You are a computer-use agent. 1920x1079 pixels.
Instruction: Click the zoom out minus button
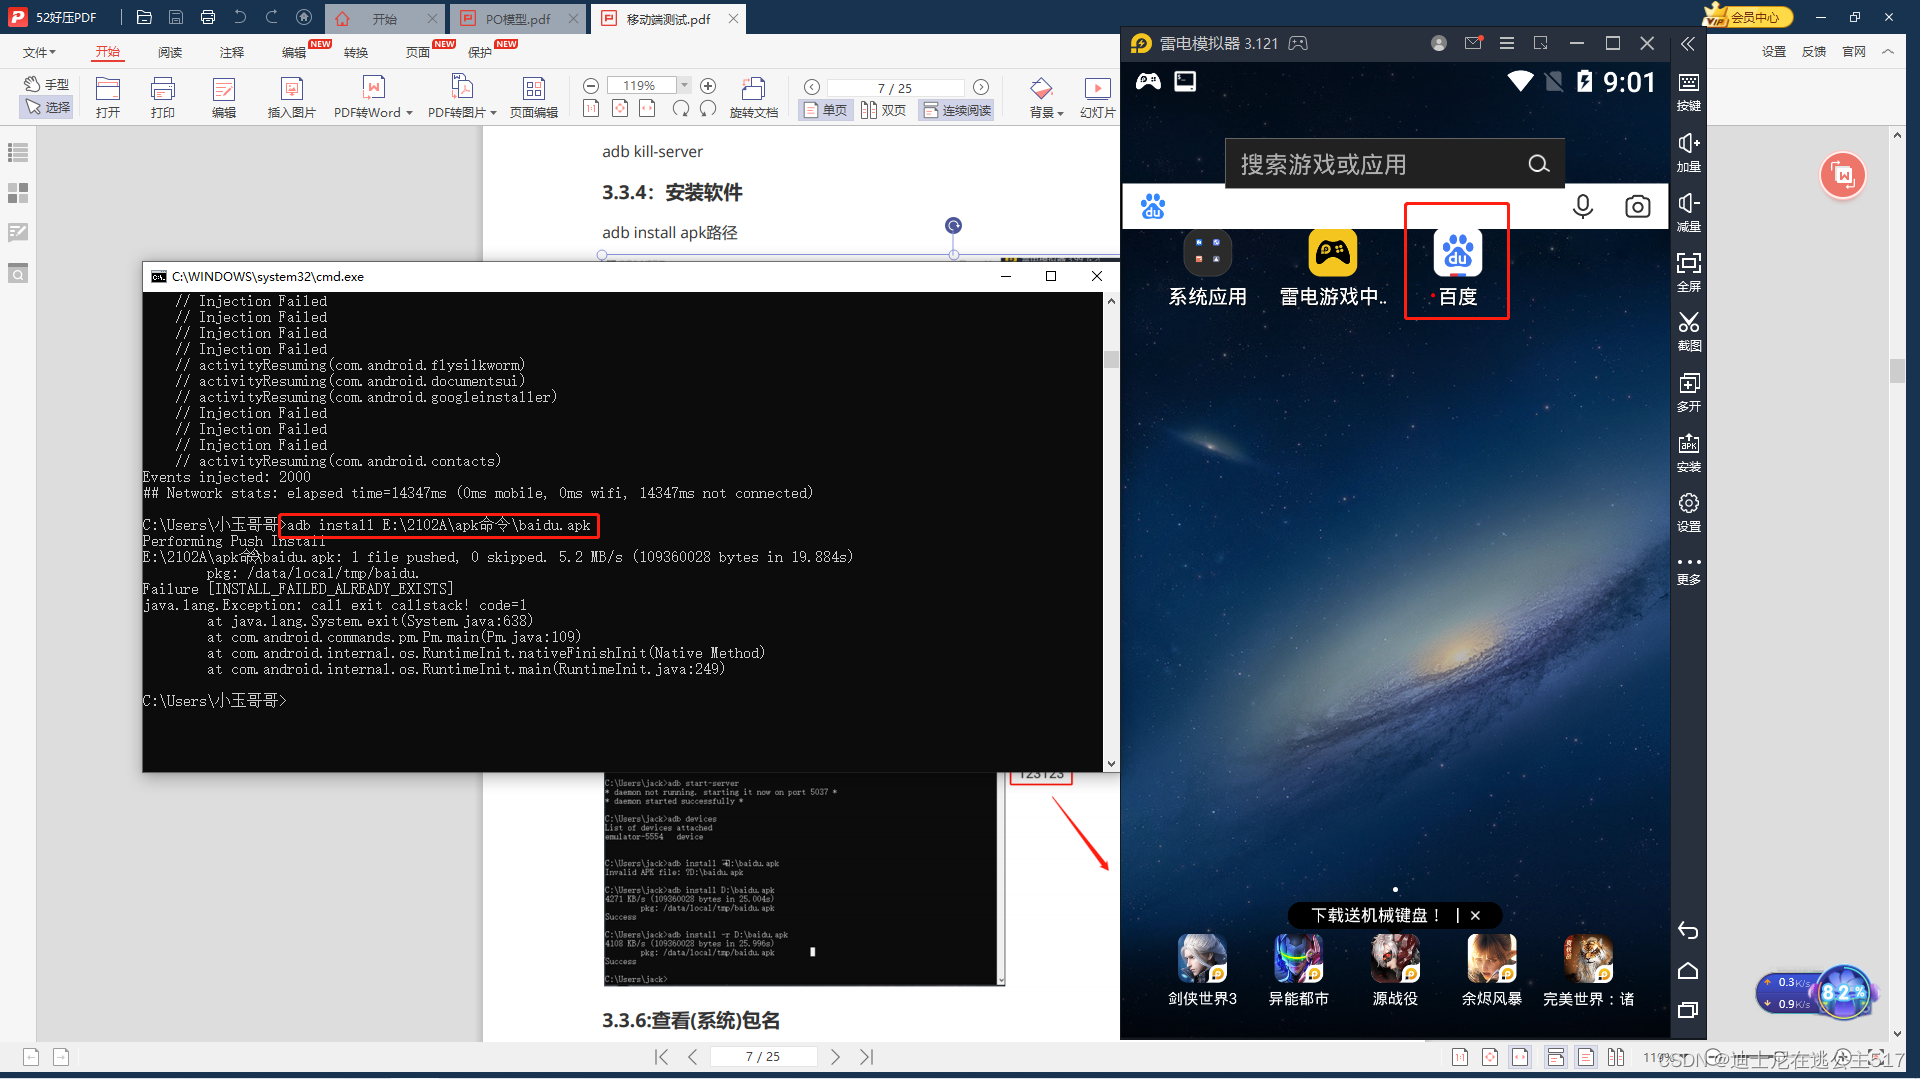click(591, 86)
